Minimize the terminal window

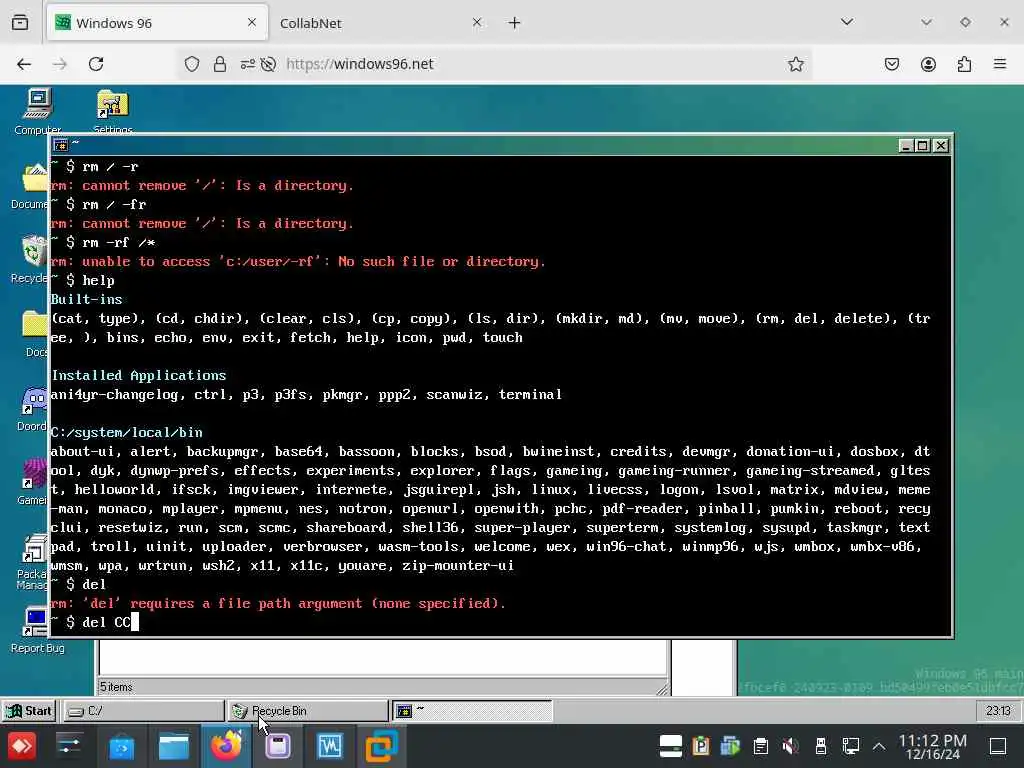905,145
